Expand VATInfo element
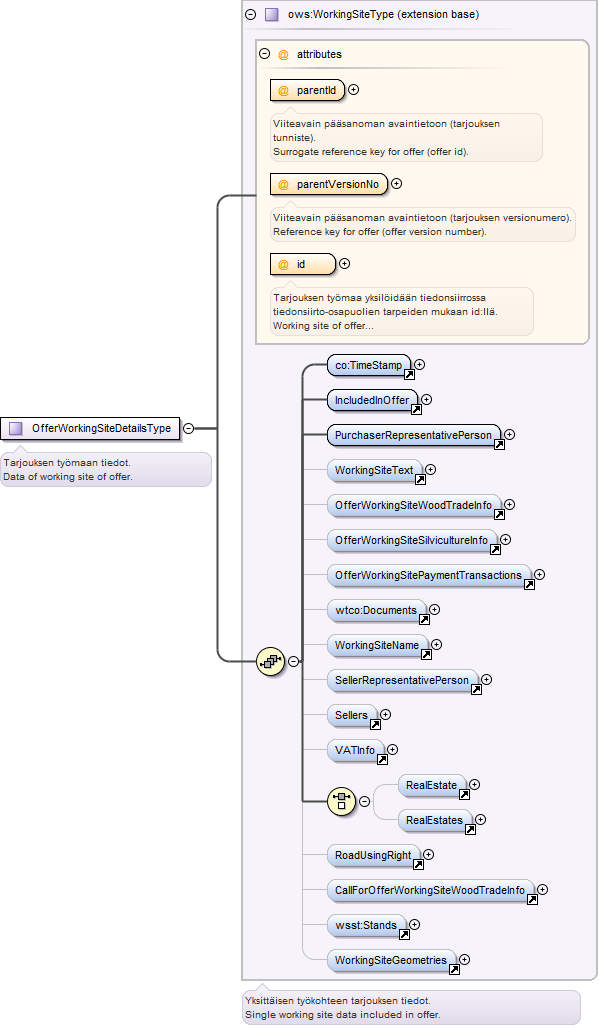Viewport: 599px width, 1028px height. (x=393, y=749)
